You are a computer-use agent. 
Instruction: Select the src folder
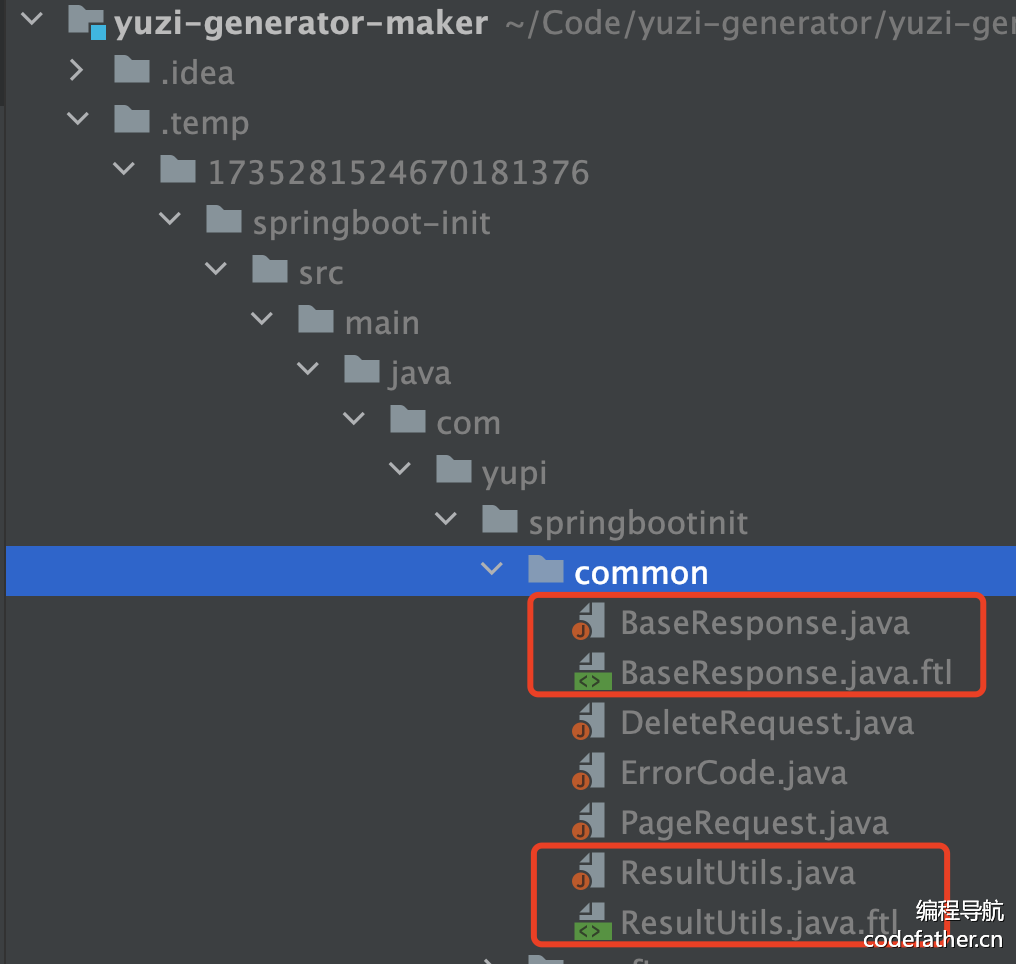coord(320,272)
